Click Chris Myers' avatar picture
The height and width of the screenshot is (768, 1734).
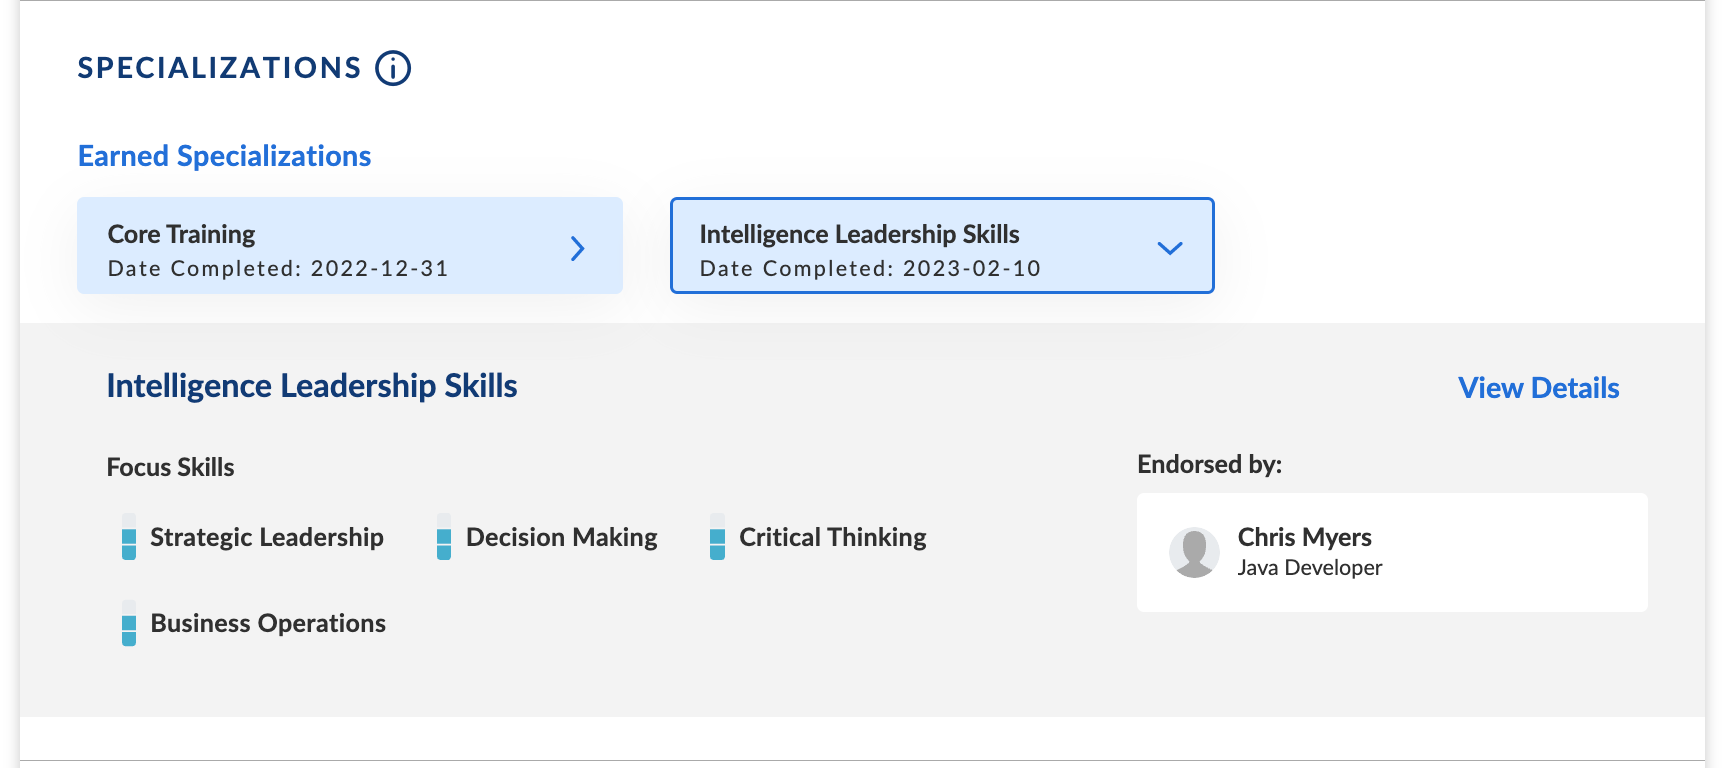point(1194,553)
